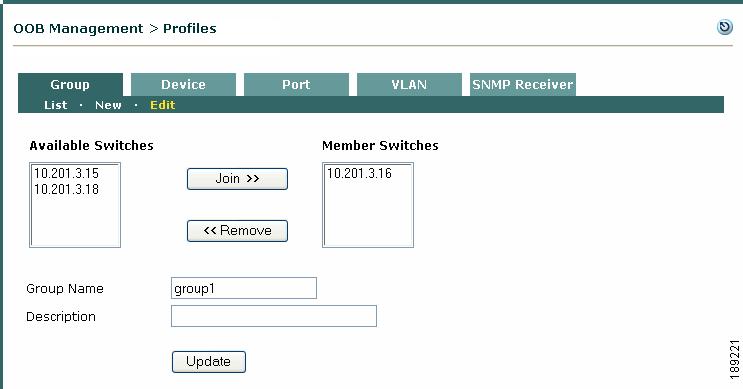Image resolution: width=743 pixels, height=389 pixels.
Task: Click the << Remove button
Action: pos(237,231)
